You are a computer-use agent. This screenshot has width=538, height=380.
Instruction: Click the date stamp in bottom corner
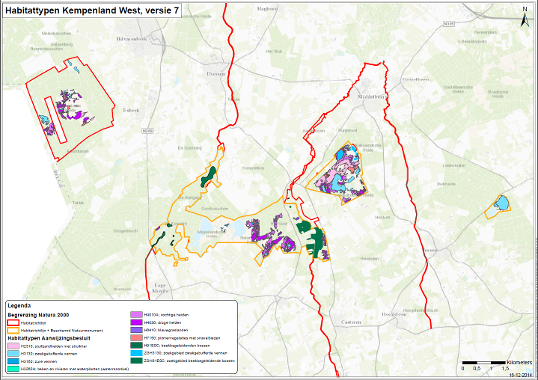521,375
